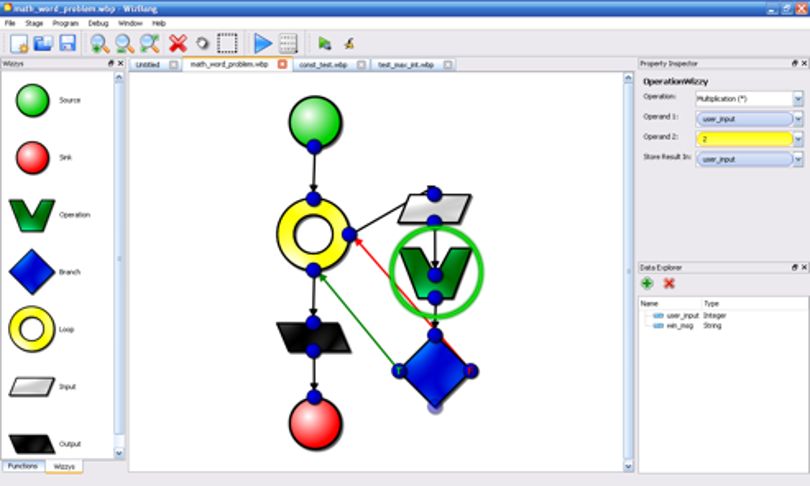Viewport: 810px width, 486px height.
Task: Open the Operation dropdown showing Multiplication
Action: pyautogui.click(x=798, y=99)
